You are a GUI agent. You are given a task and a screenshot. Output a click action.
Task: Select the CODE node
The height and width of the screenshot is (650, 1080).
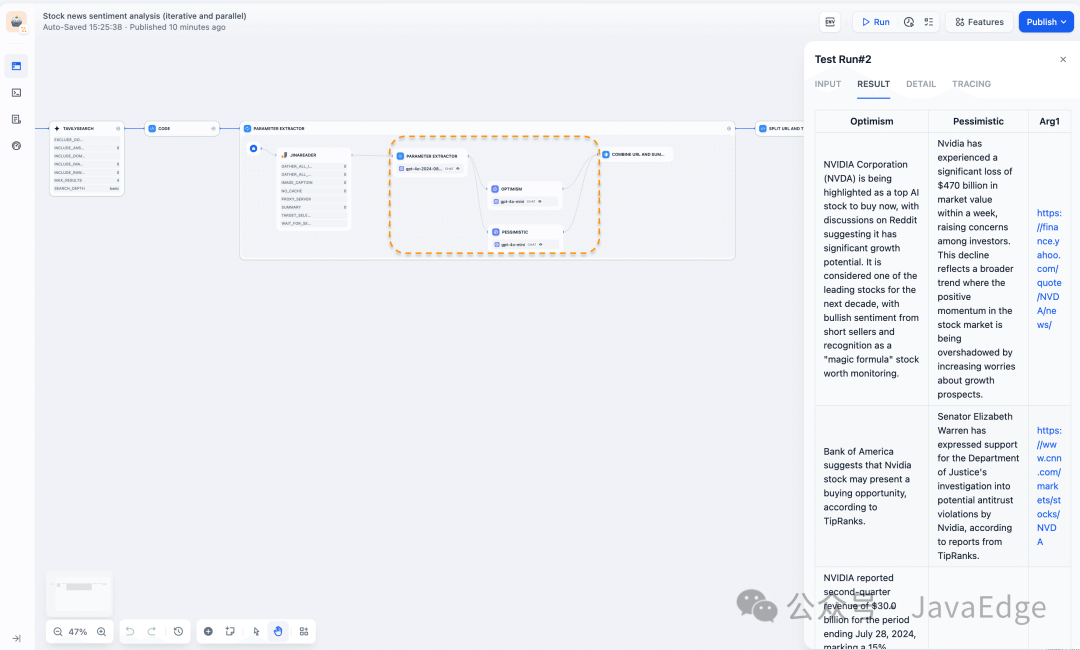pos(182,128)
